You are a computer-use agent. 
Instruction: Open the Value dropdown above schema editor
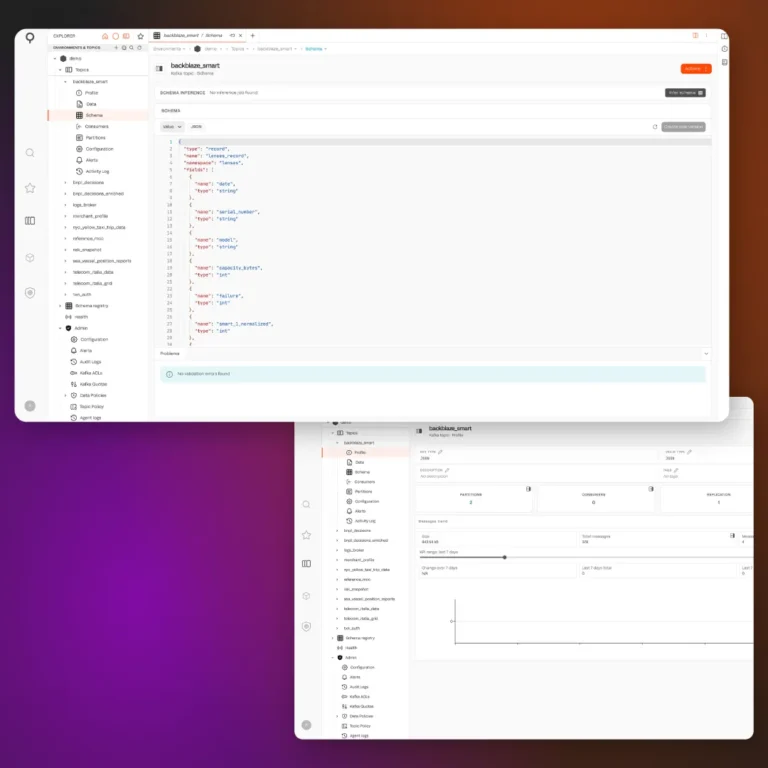(172, 127)
